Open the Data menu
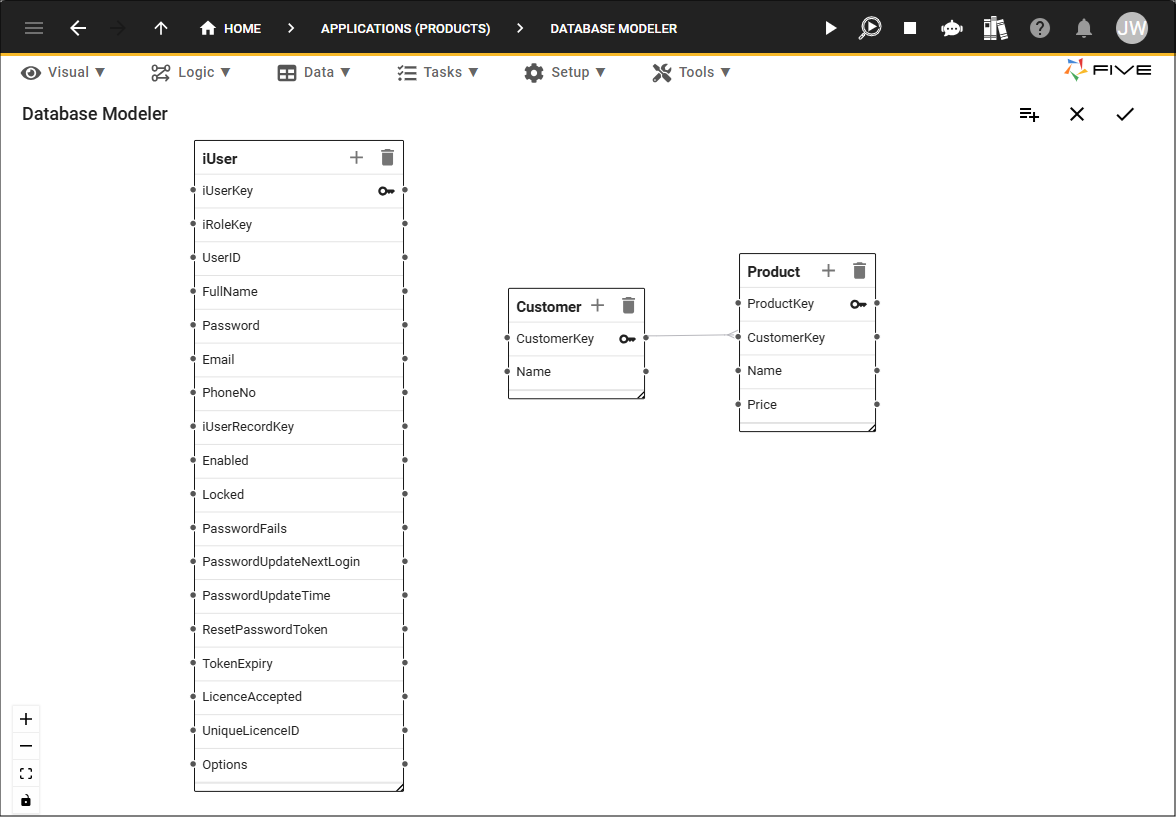The width and height of the screenshot is (1176, 817). 314,72
